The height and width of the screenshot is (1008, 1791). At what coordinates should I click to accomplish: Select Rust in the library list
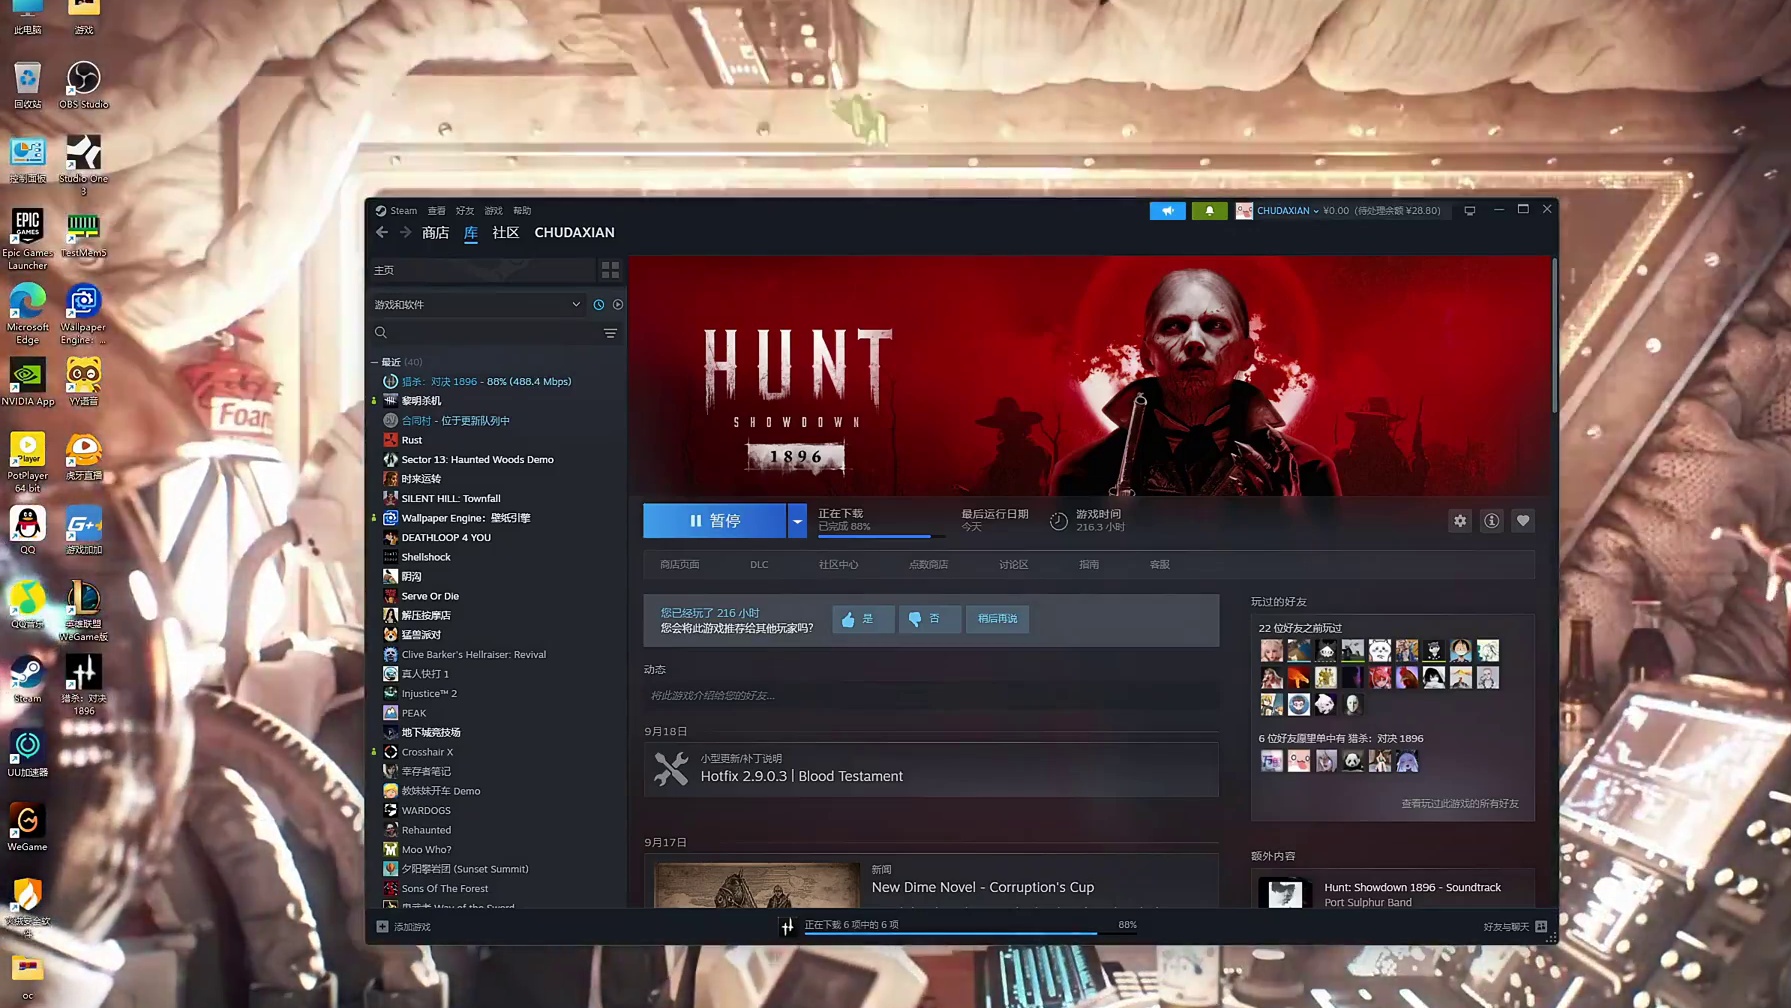(x=411, y=440)
